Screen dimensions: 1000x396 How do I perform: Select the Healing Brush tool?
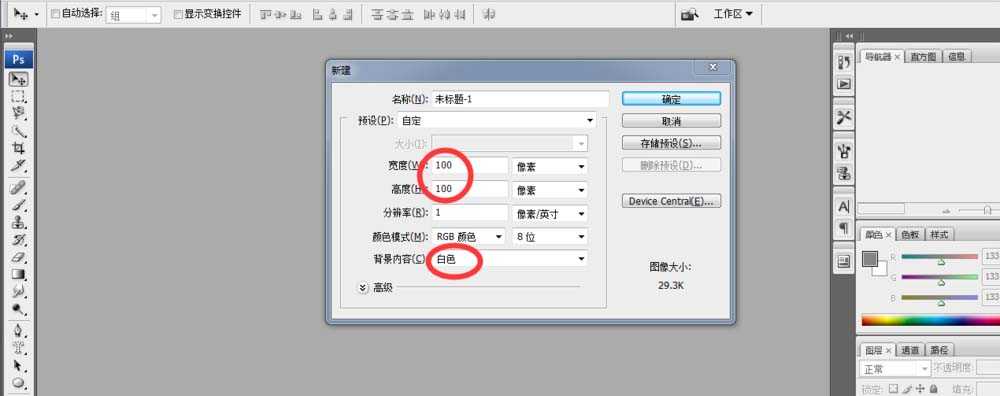pyautogui.click(x=18, y=187)
